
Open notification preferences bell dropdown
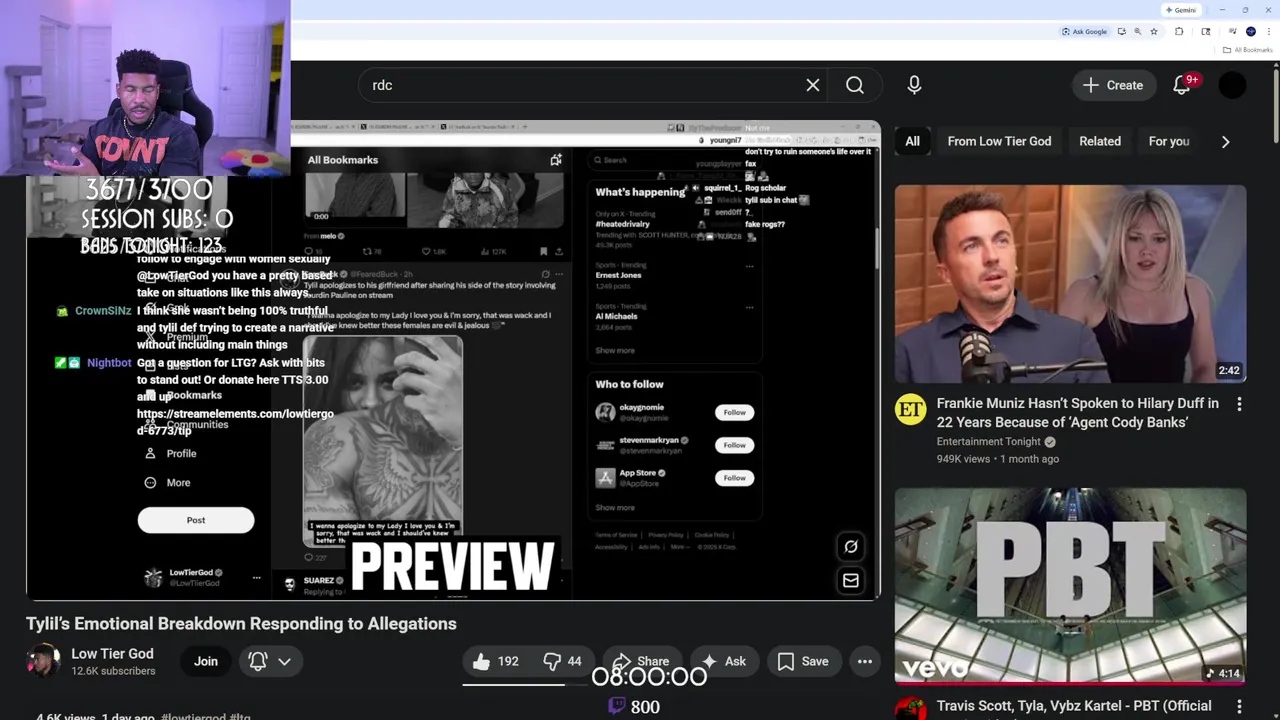point(270,661)
